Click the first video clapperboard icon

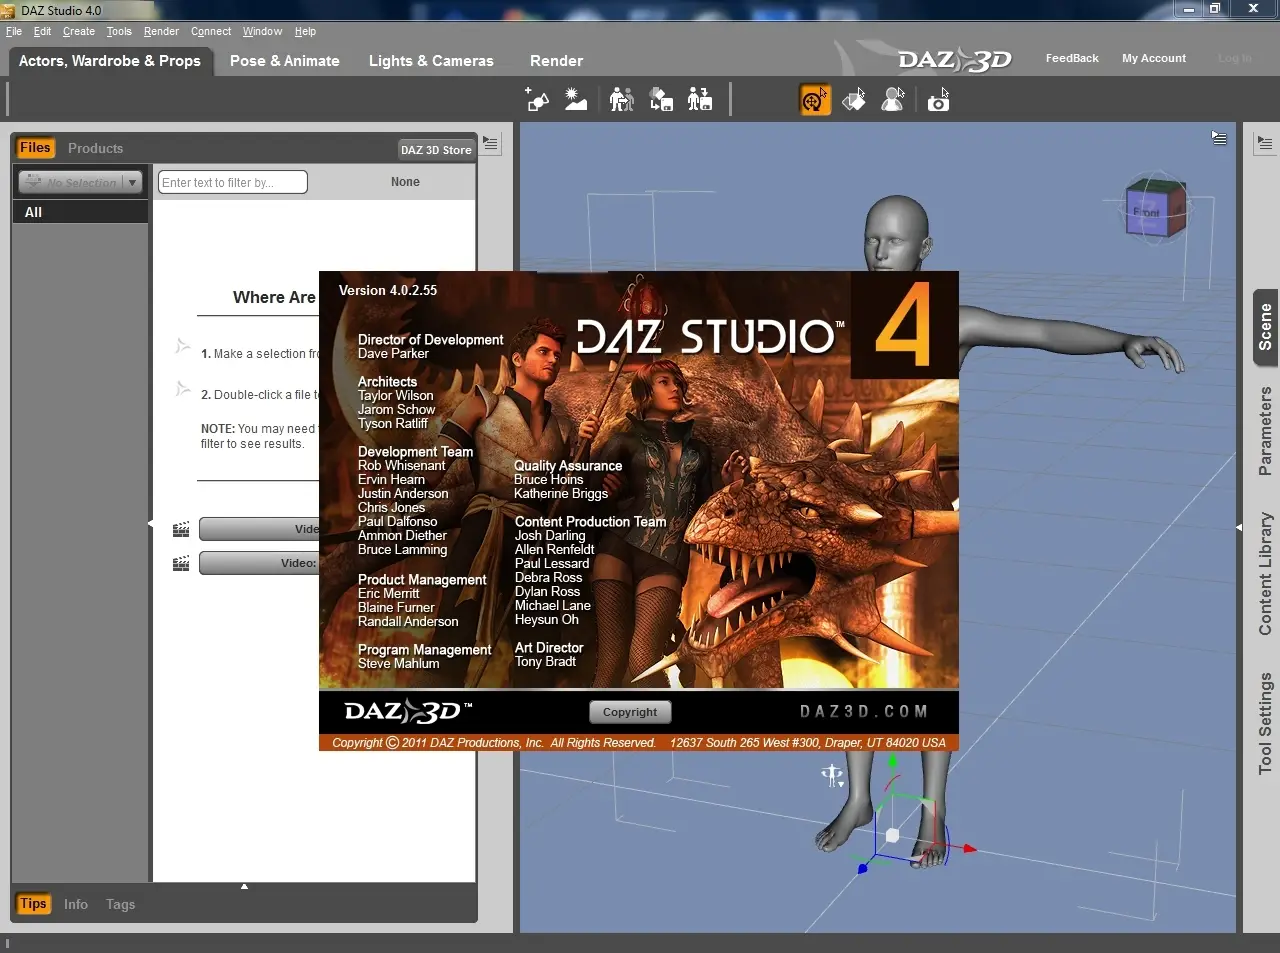coord(181,530)
